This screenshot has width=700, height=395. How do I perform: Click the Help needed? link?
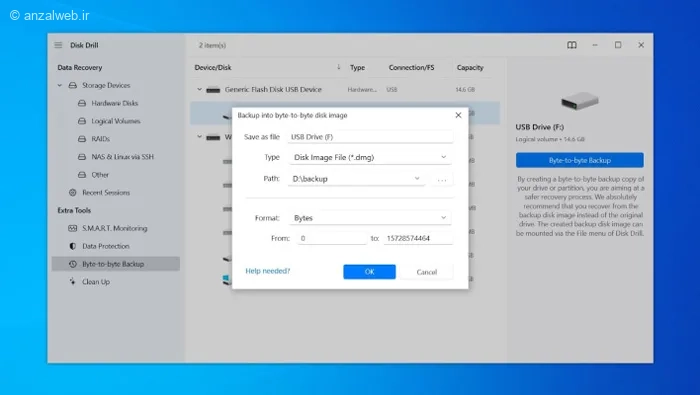(267, 271)
